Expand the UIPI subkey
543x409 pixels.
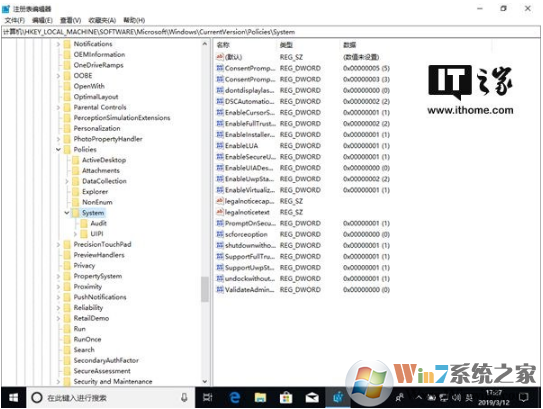click(75, 234)
